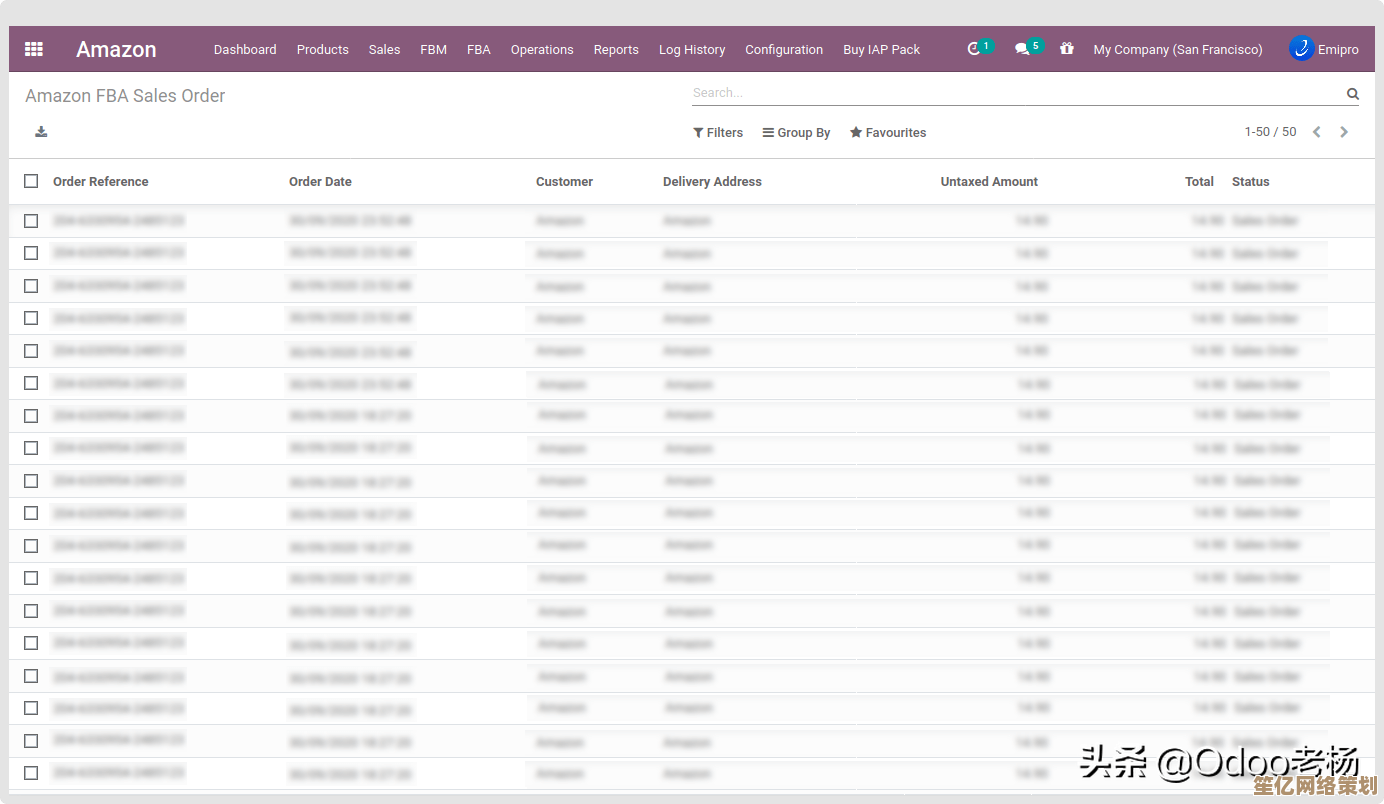Viewport: 1384px width, 804px height.
Task: Open the apps grid menu
Action: coord(34,49)
